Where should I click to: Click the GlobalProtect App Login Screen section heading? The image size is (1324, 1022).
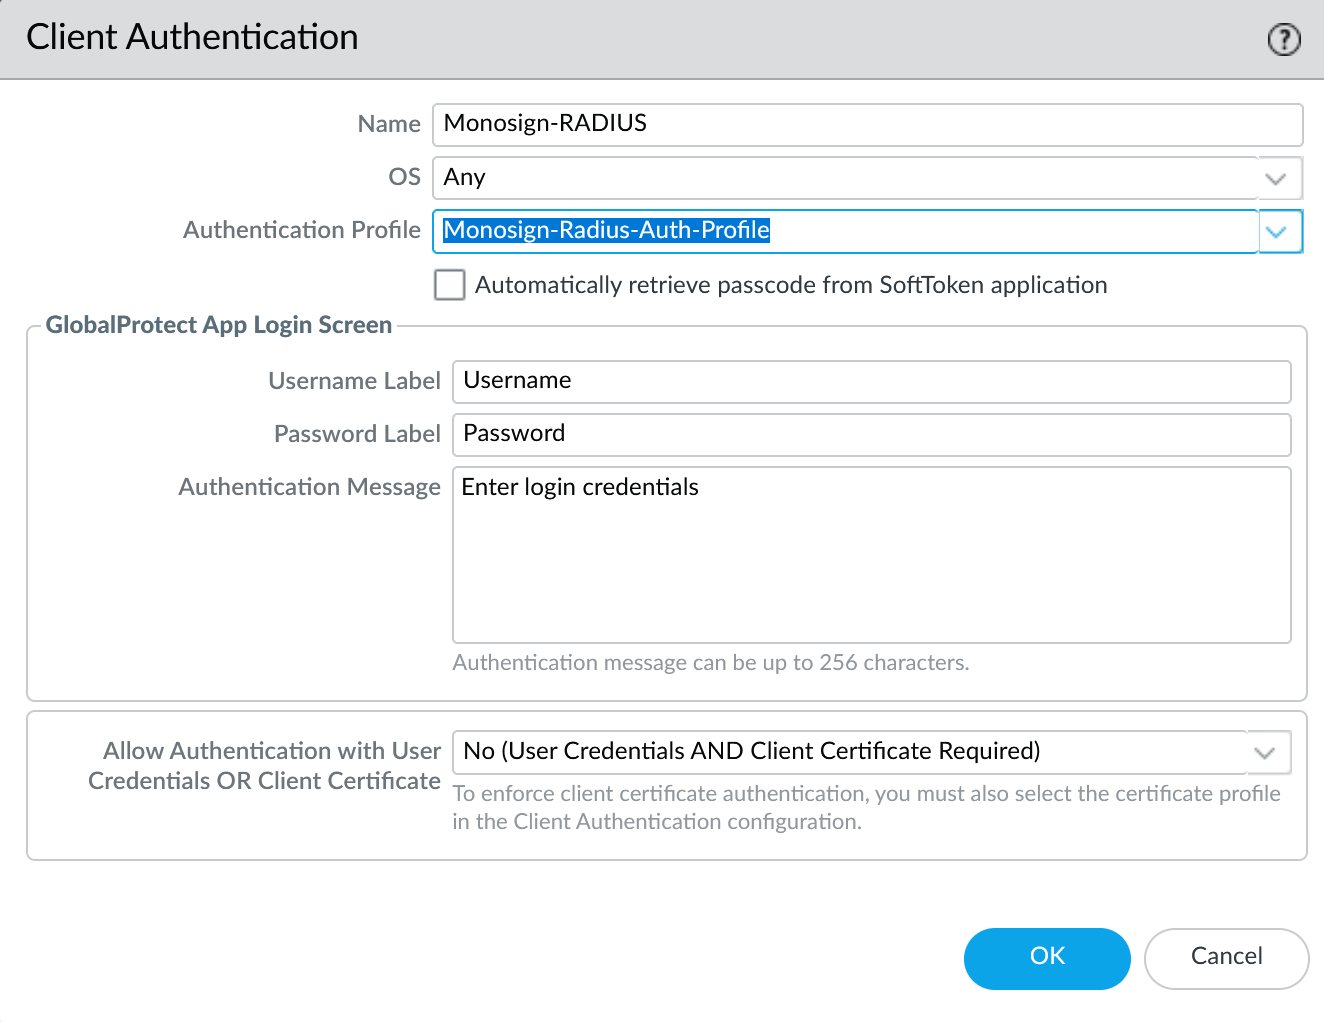point(218,325)
